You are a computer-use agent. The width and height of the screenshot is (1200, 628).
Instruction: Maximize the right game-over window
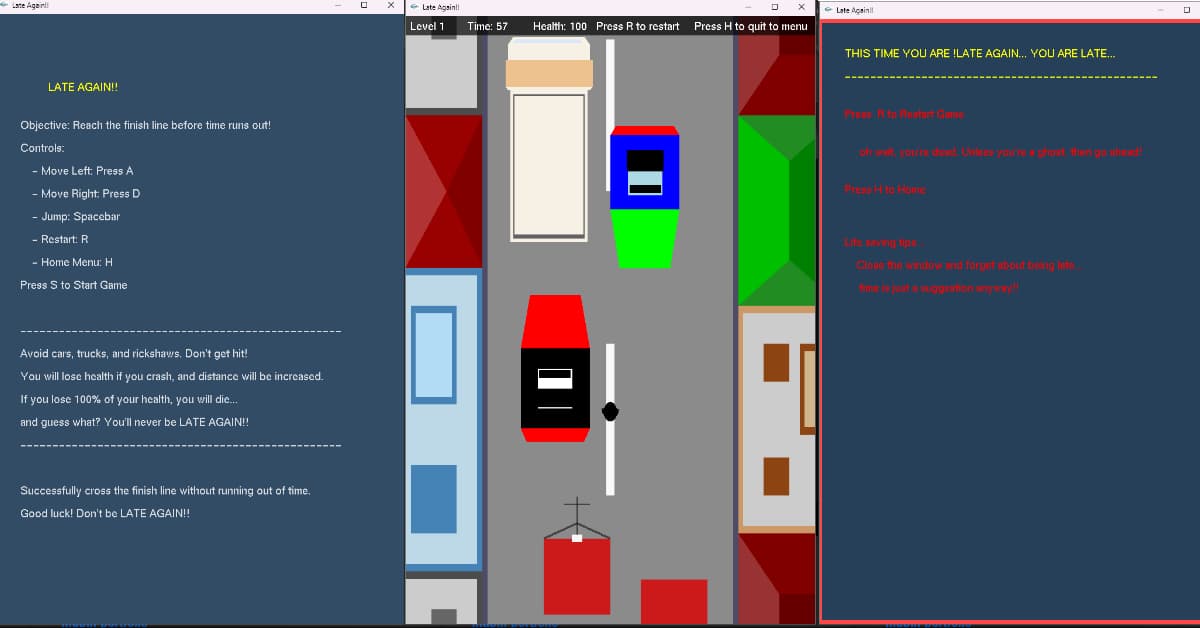[1186, 10]
